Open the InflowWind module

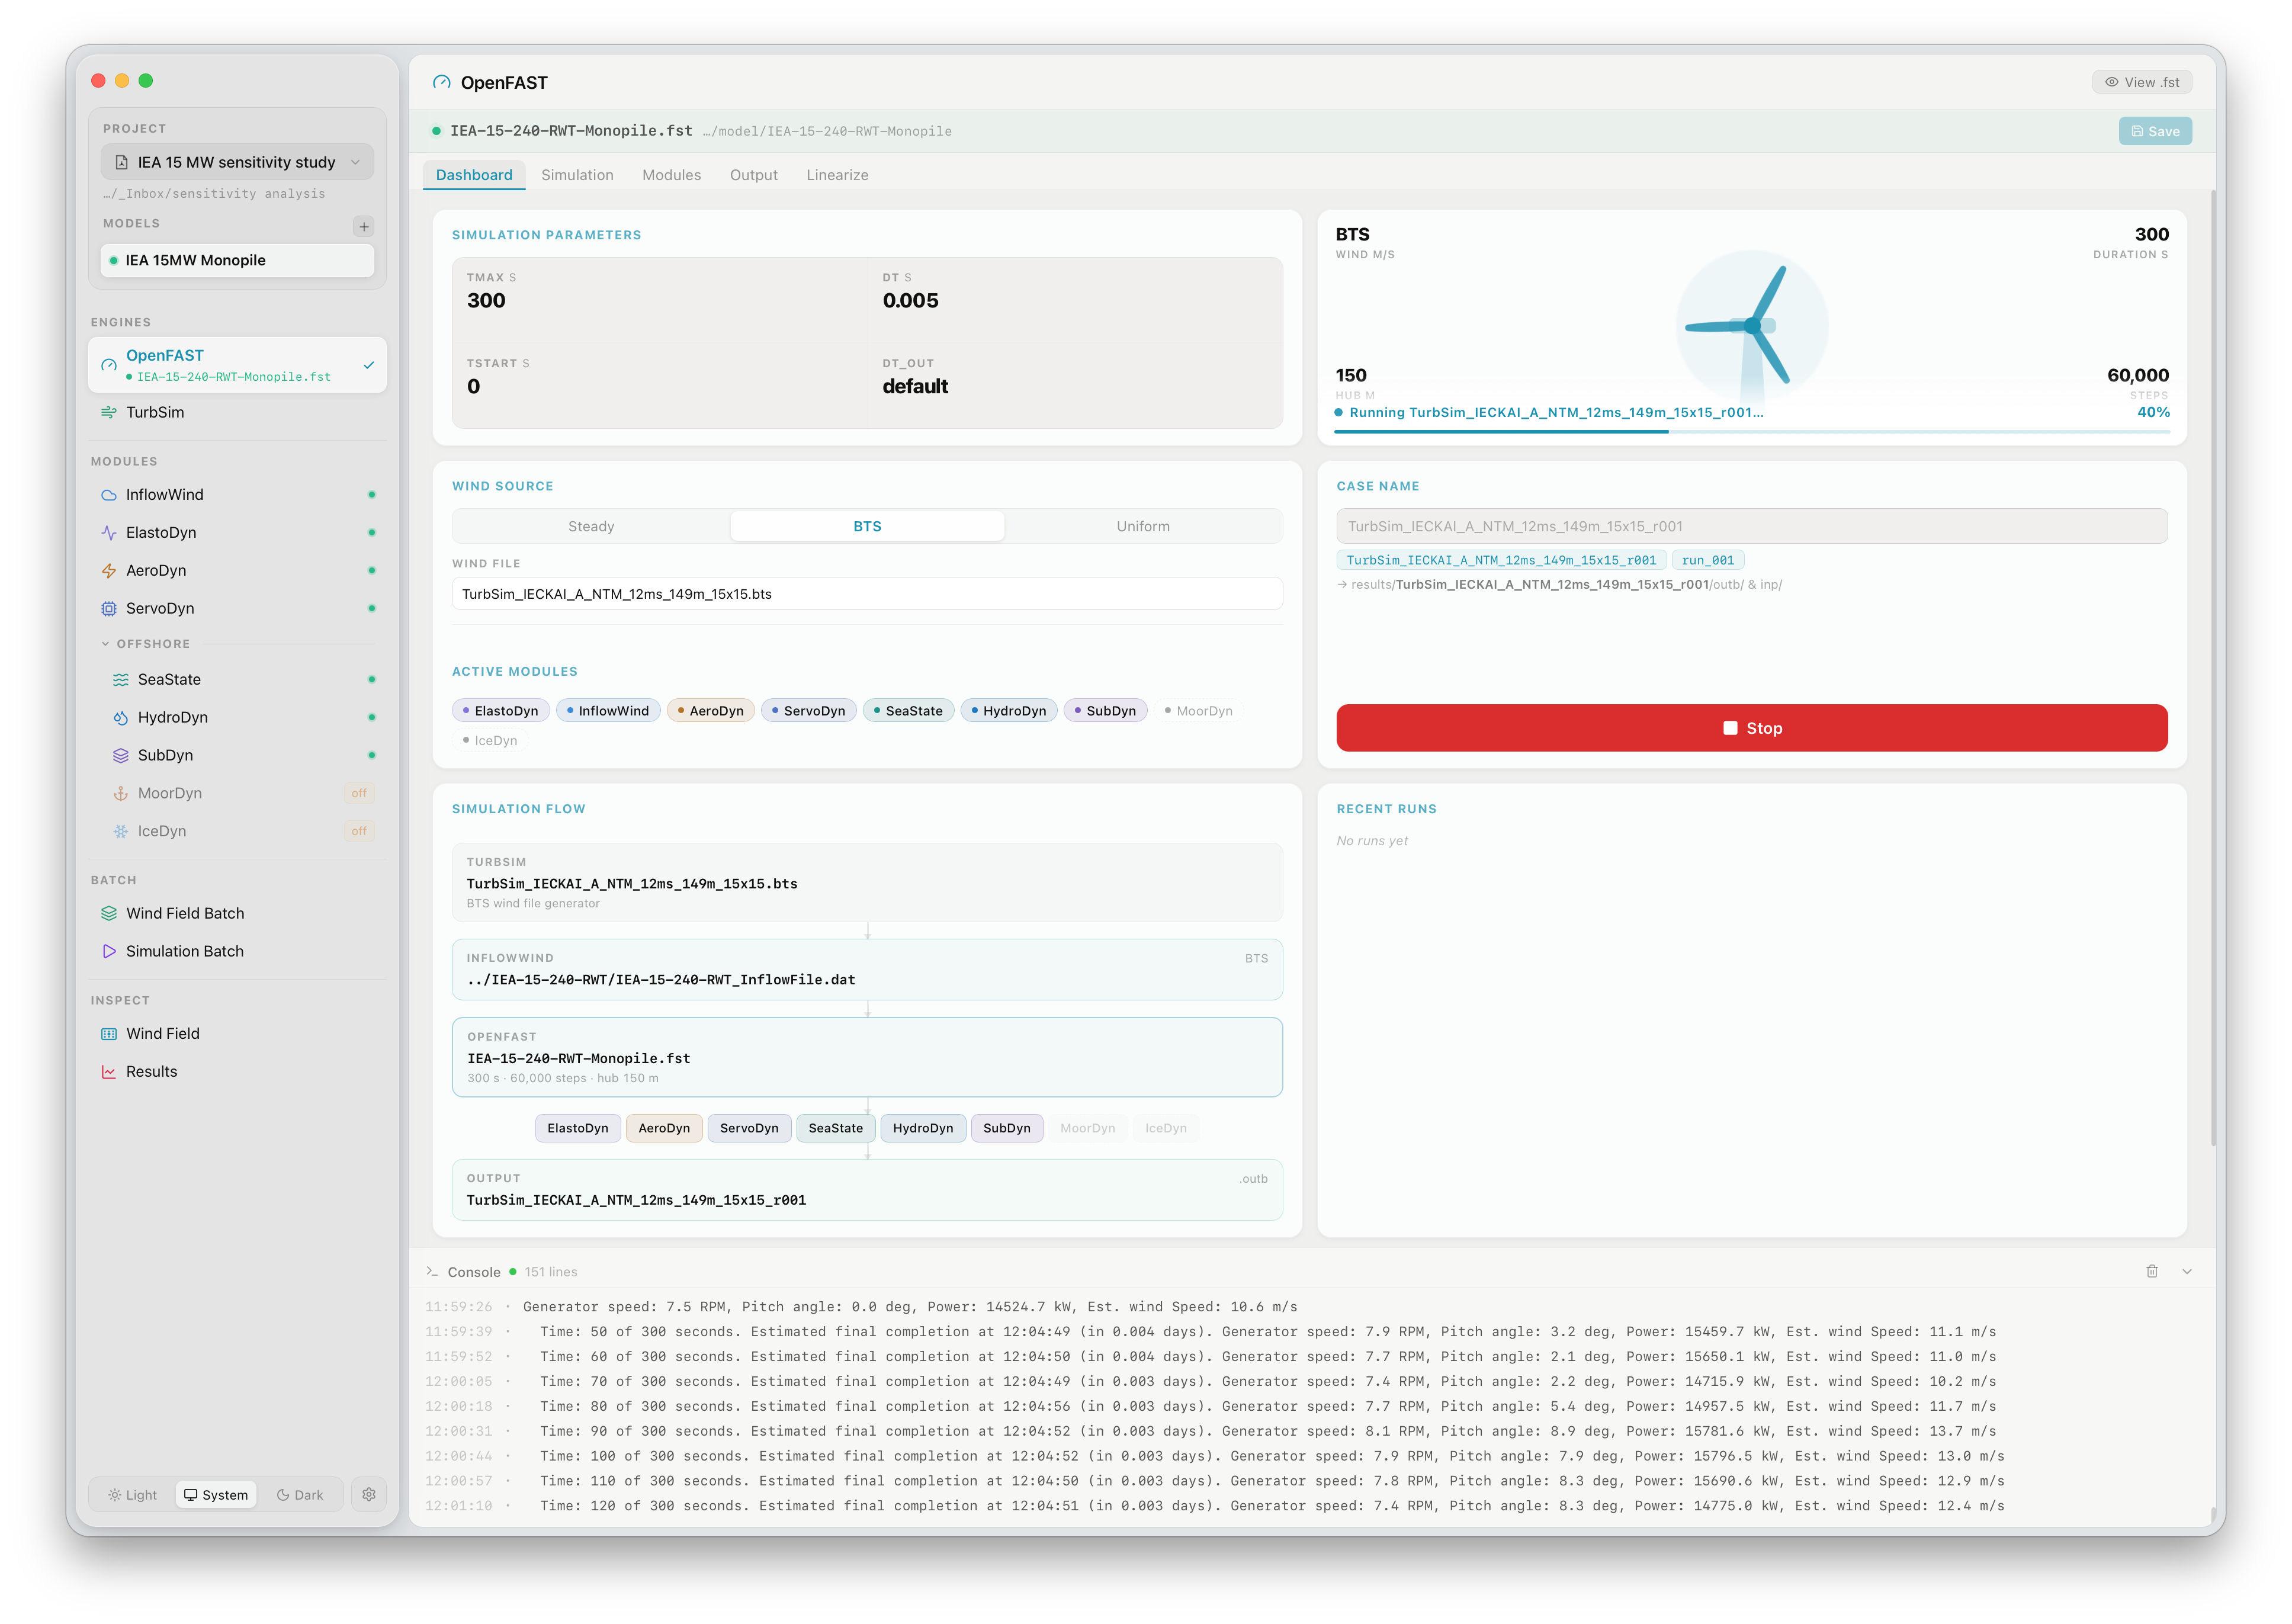coord(237,495)
